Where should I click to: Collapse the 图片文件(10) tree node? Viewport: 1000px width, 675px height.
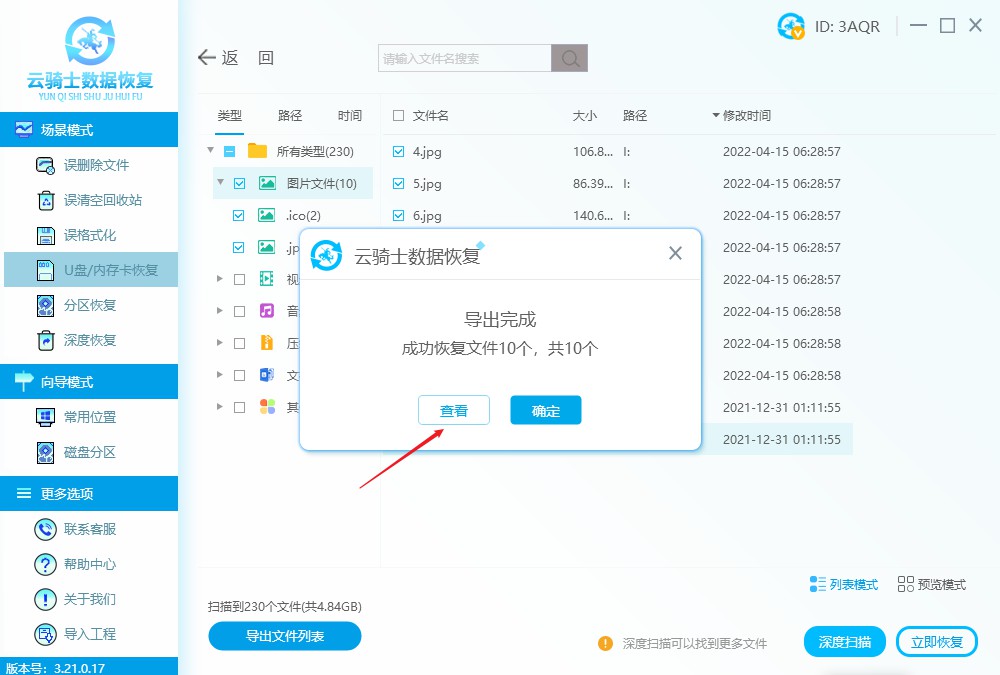pos(220,183)
